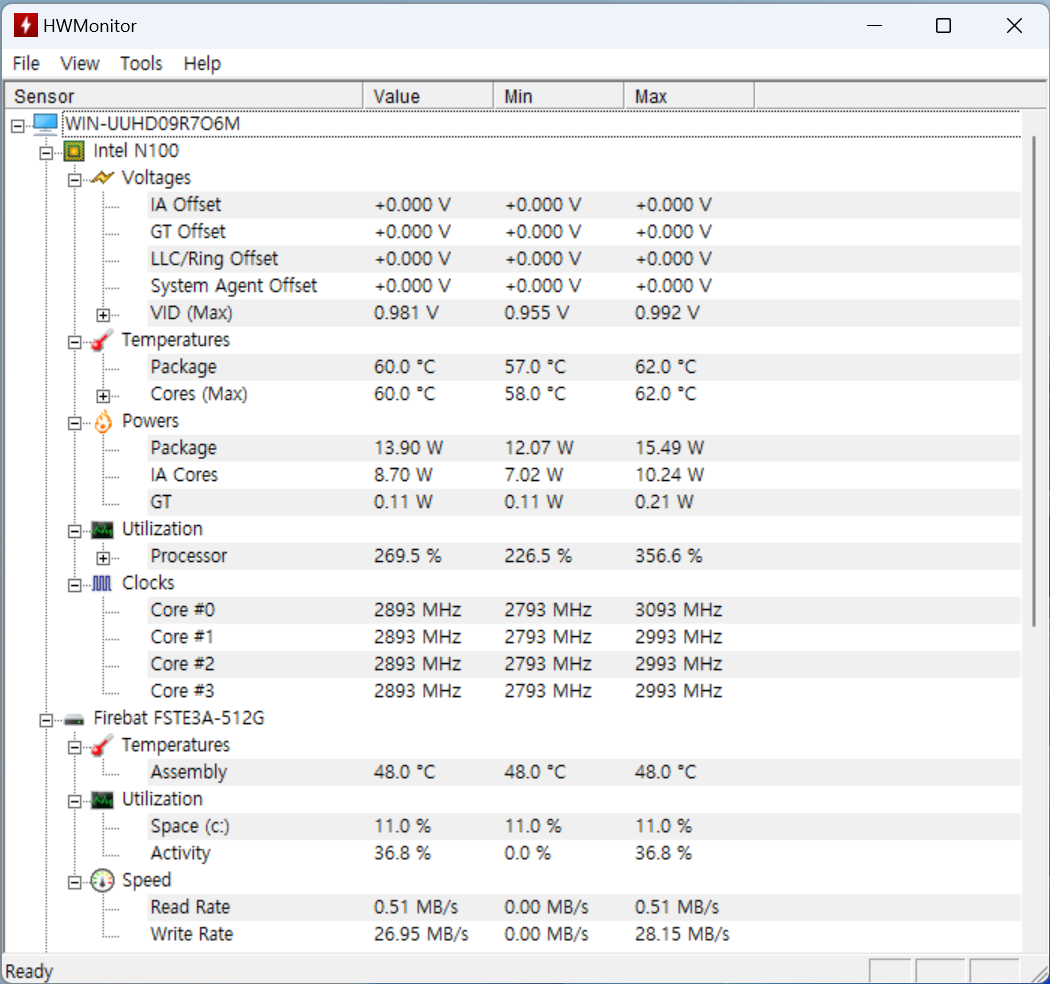Minimize the HWMonitor window
This screenshot has width=1050, height=984.
coord(875,25)
